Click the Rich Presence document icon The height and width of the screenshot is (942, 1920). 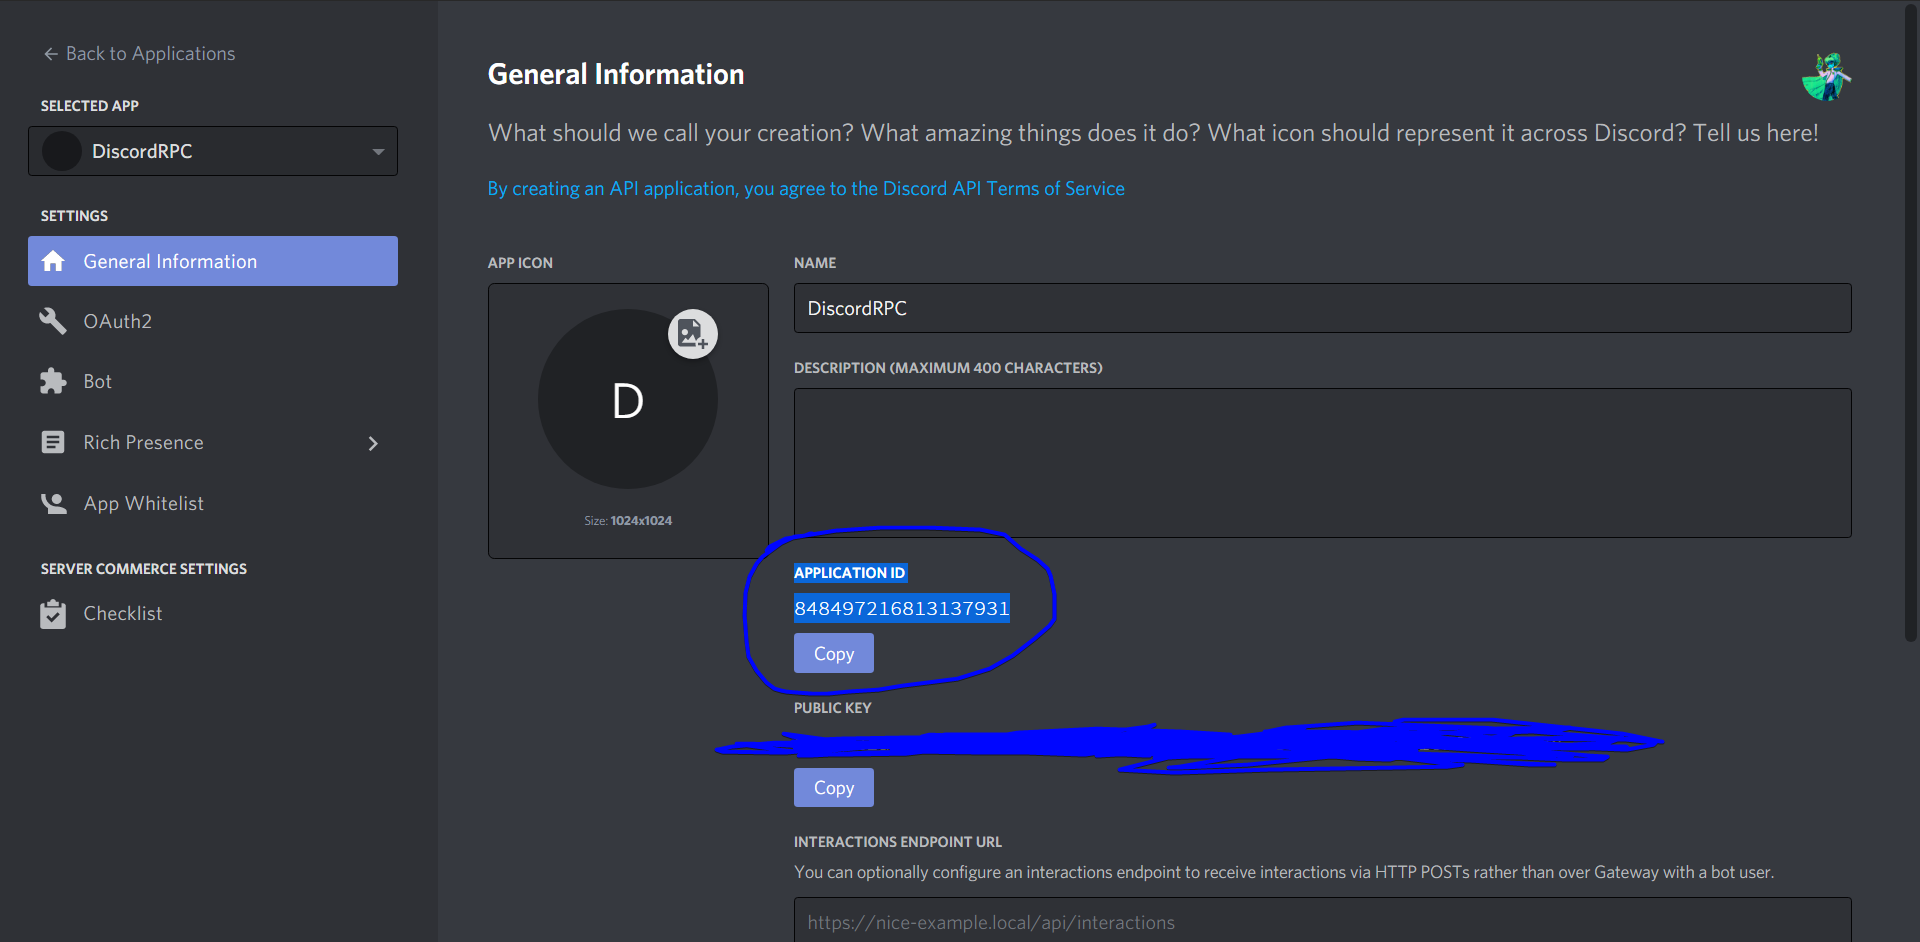[x=53, y=442]
